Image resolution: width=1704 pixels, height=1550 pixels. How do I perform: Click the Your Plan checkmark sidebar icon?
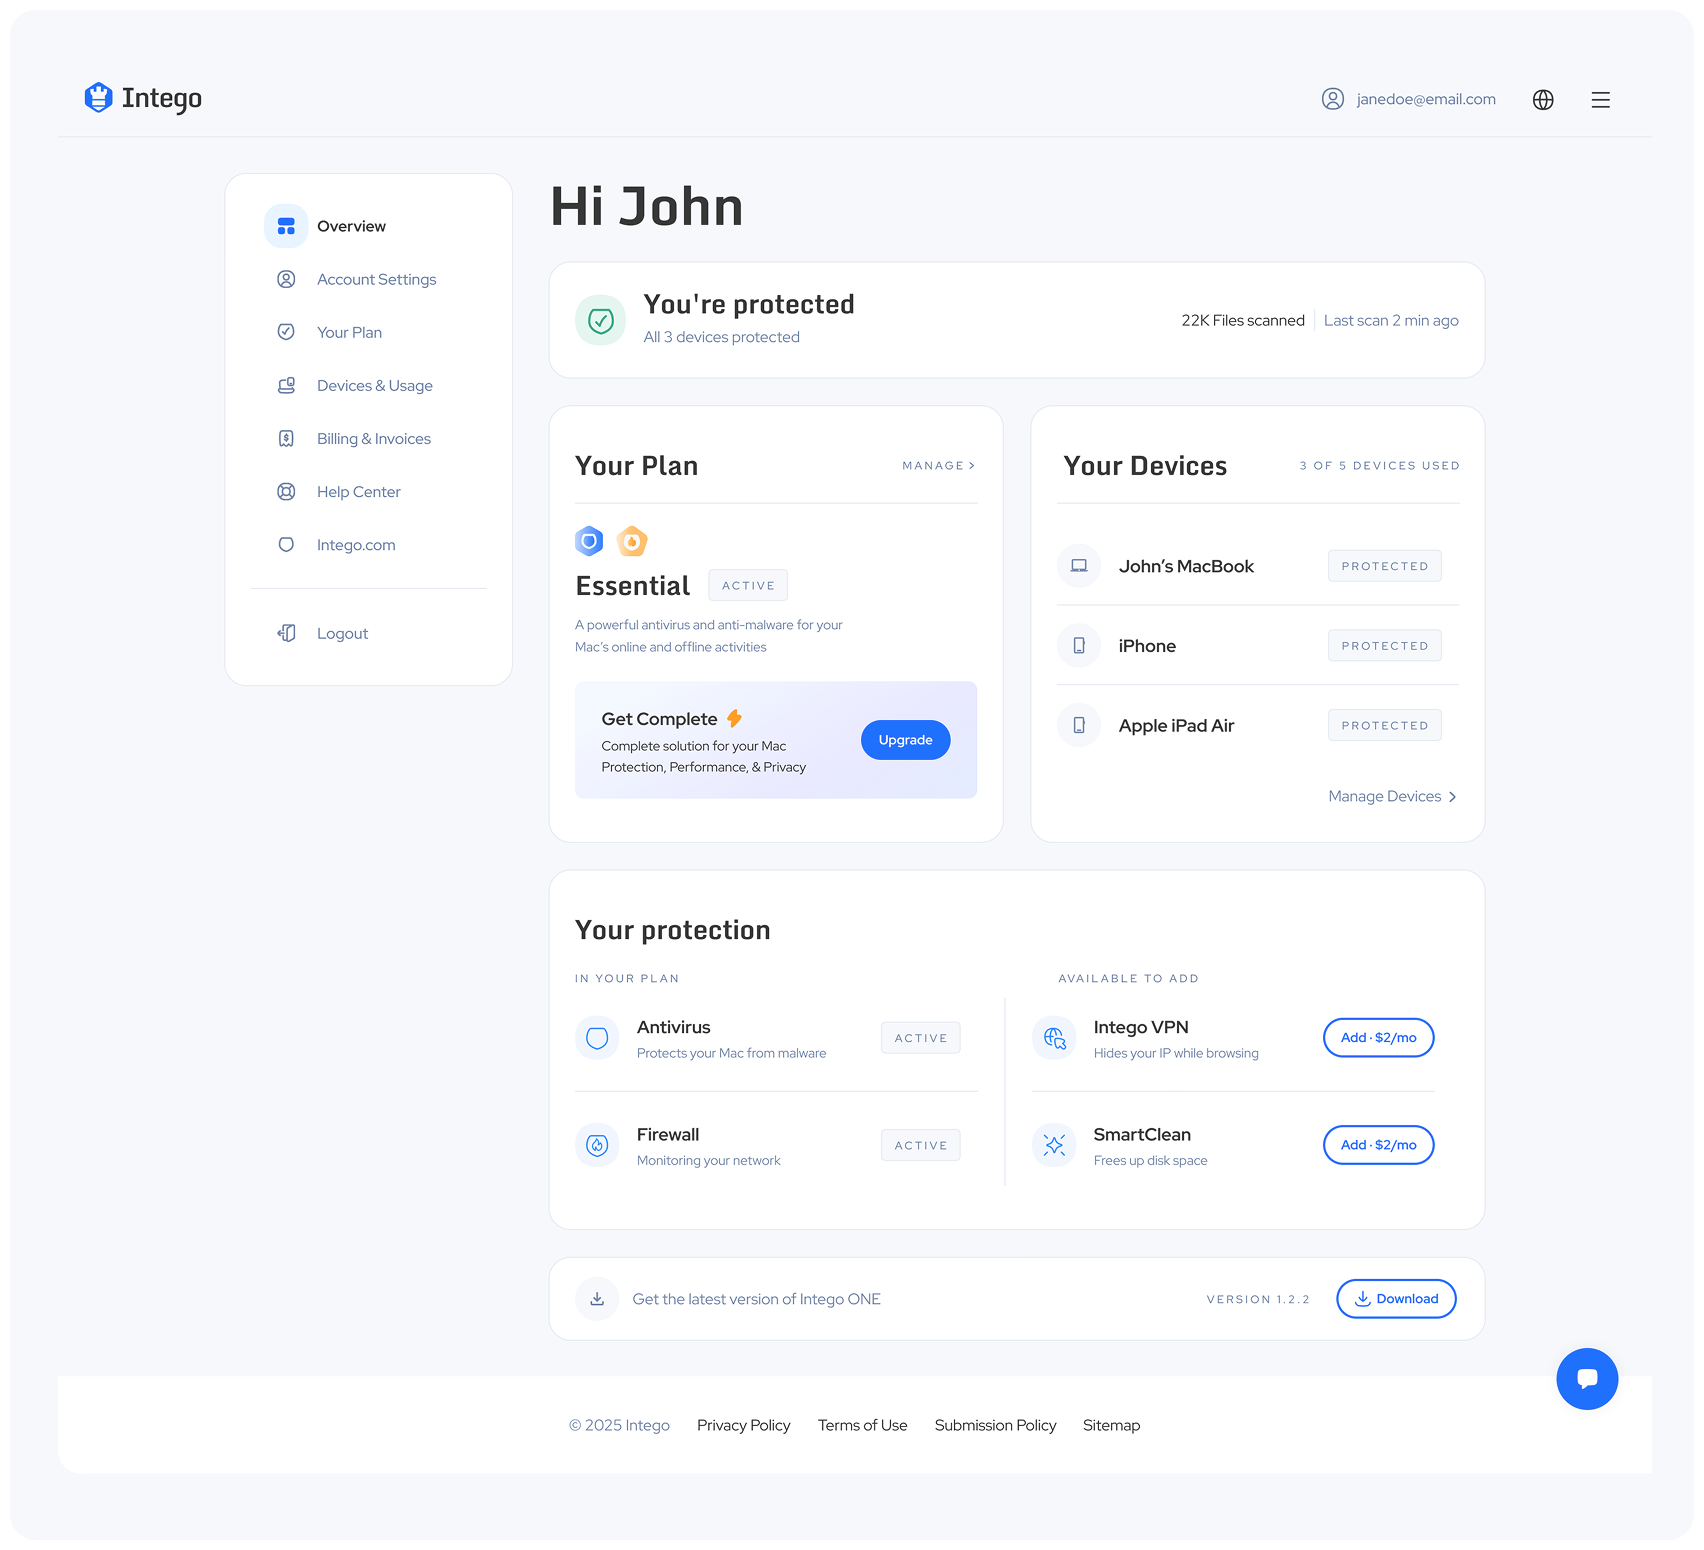pyautogui.click(x=286, y=332)
